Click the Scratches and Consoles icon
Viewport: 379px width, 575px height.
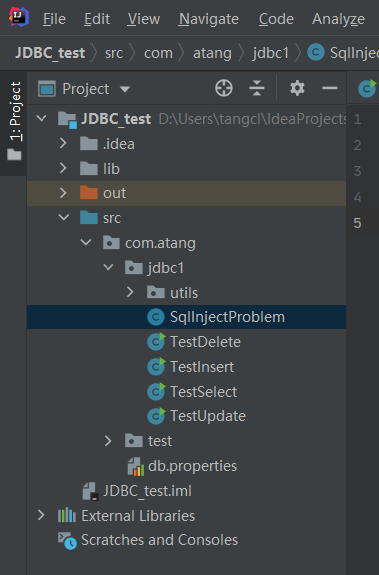[x=67, y=541]
